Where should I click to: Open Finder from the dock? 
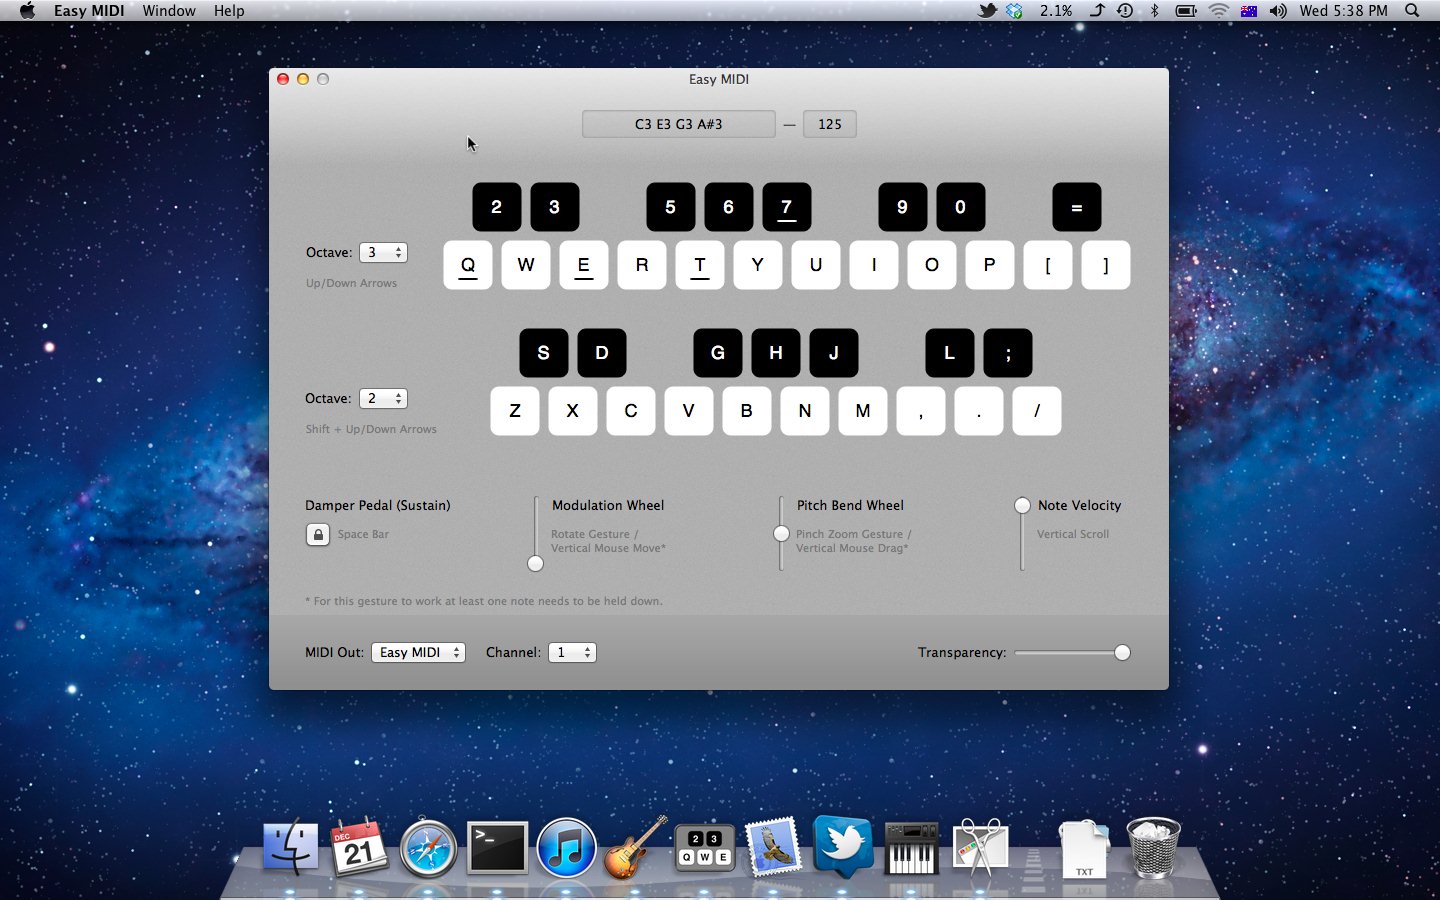click(x=291, y=848)
